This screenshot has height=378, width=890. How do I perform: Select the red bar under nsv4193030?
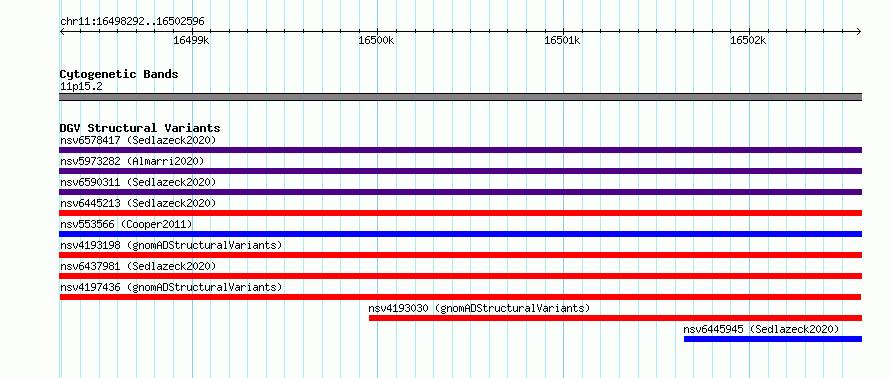coord(615,318)
